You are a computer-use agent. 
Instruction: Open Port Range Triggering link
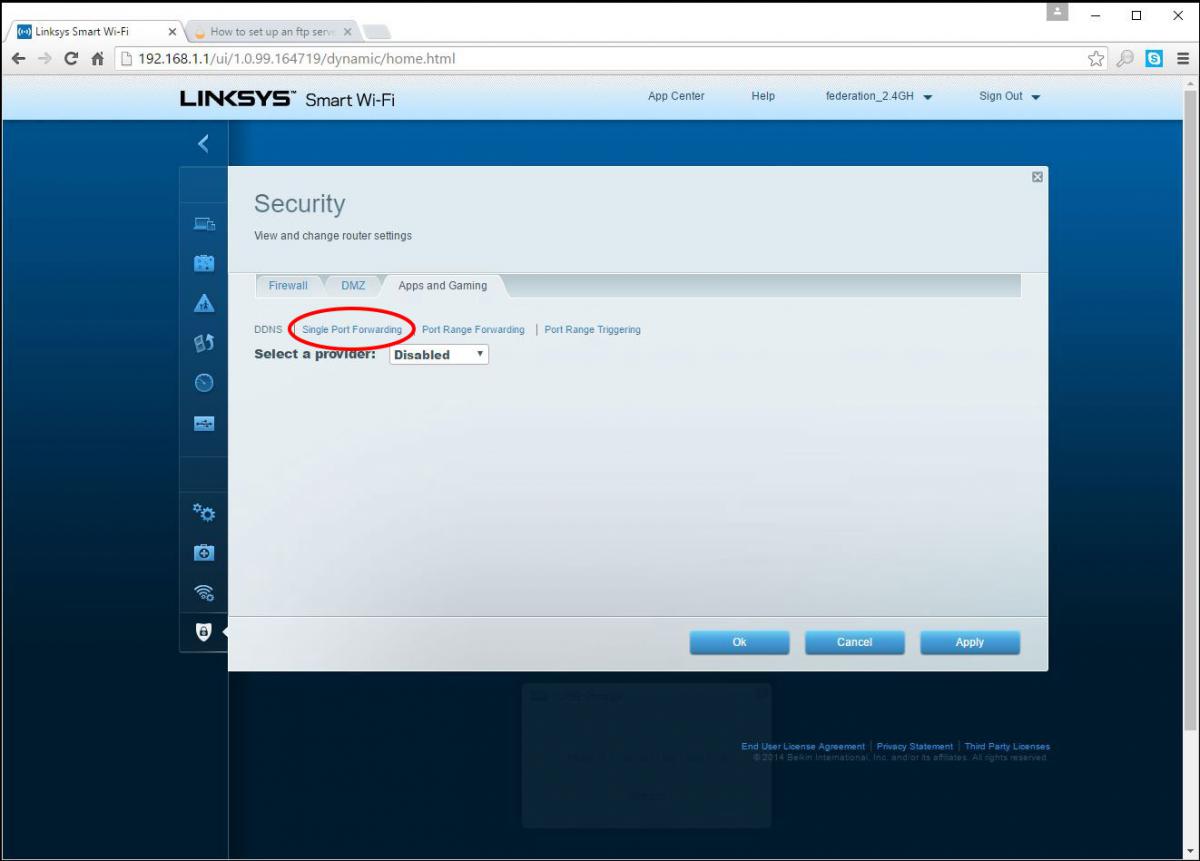[593, 330]
